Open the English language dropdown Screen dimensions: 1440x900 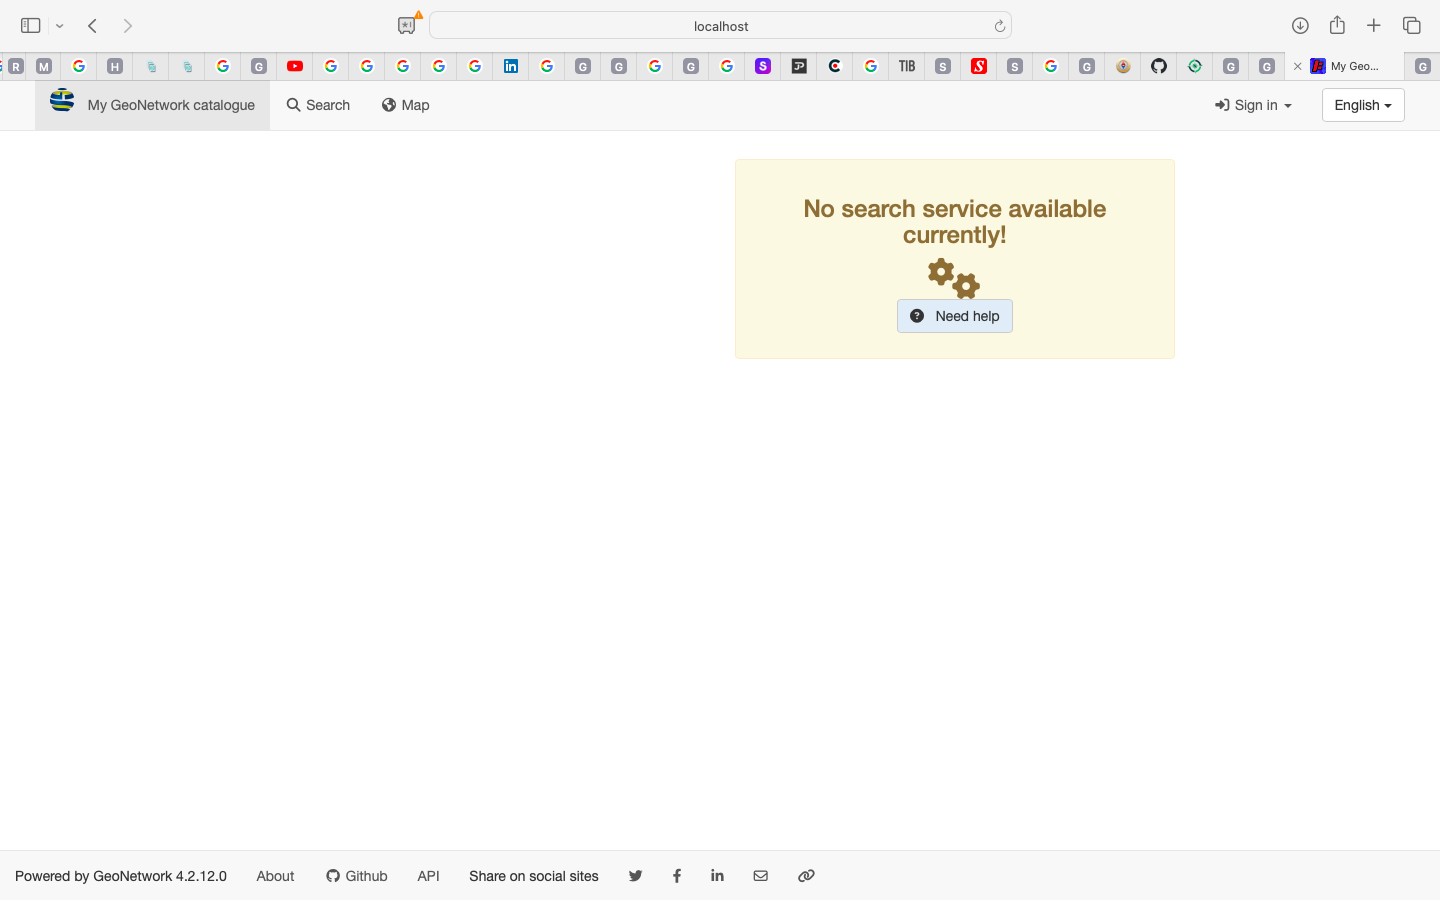coord(1362,105)
